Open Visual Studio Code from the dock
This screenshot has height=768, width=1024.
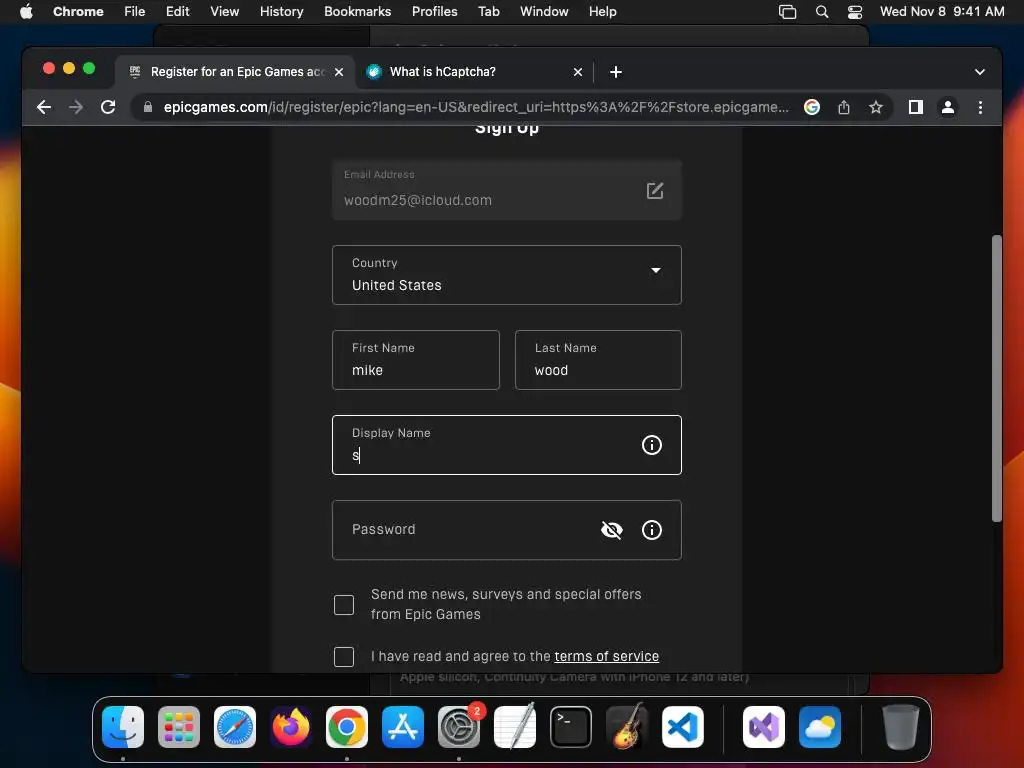click(x=683, y=727)
